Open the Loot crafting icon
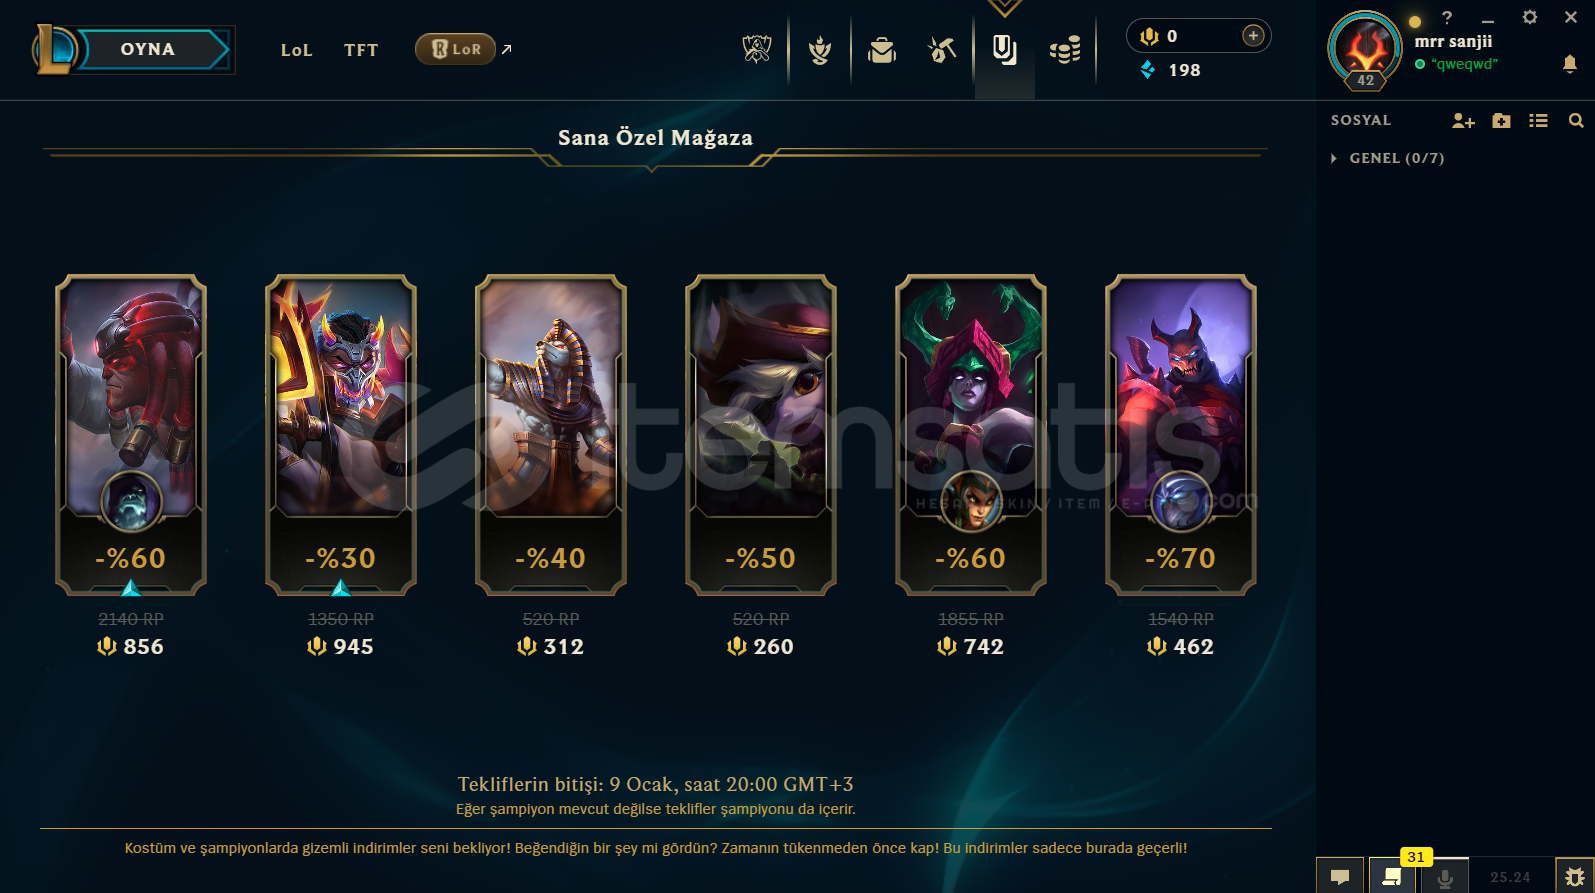This screenshot has height=893, width=1595. [x=942, y=49]
